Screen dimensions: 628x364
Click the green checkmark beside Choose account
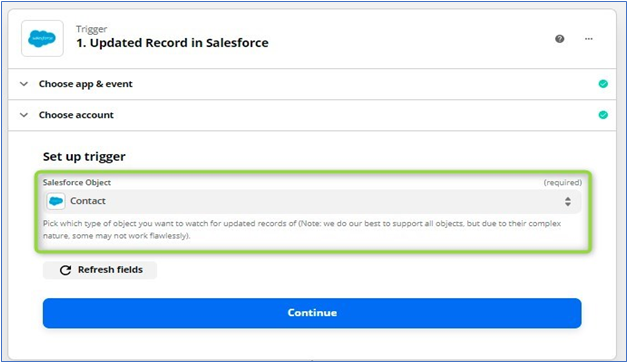point(603,115)
